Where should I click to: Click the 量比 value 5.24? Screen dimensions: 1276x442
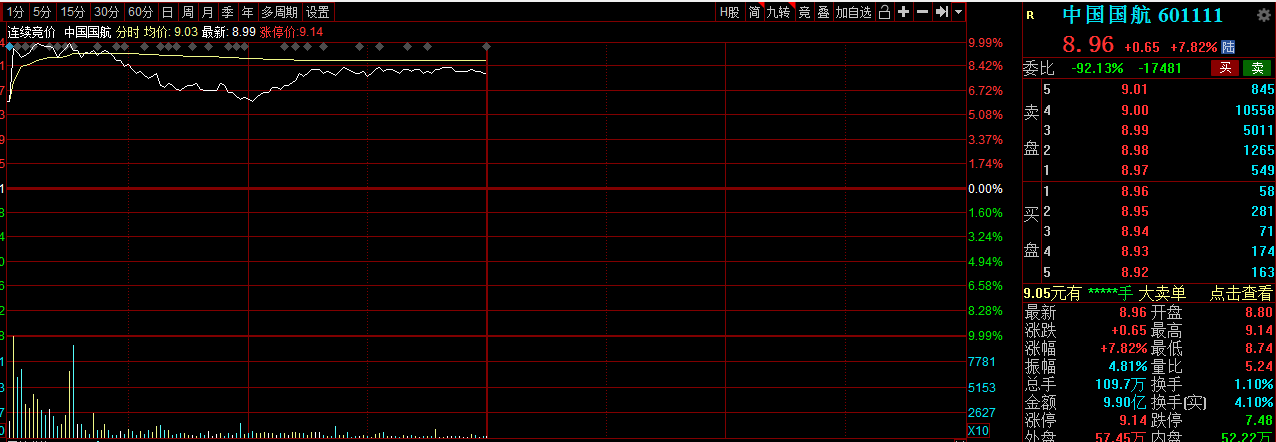point(1259,366)
